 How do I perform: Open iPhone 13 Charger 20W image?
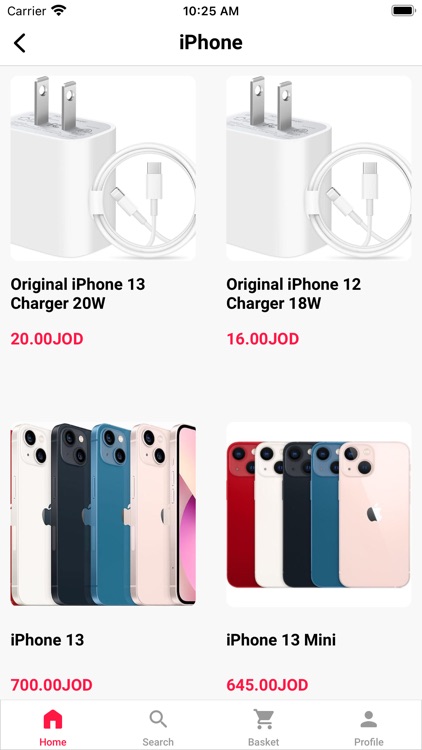coord(103,168)
